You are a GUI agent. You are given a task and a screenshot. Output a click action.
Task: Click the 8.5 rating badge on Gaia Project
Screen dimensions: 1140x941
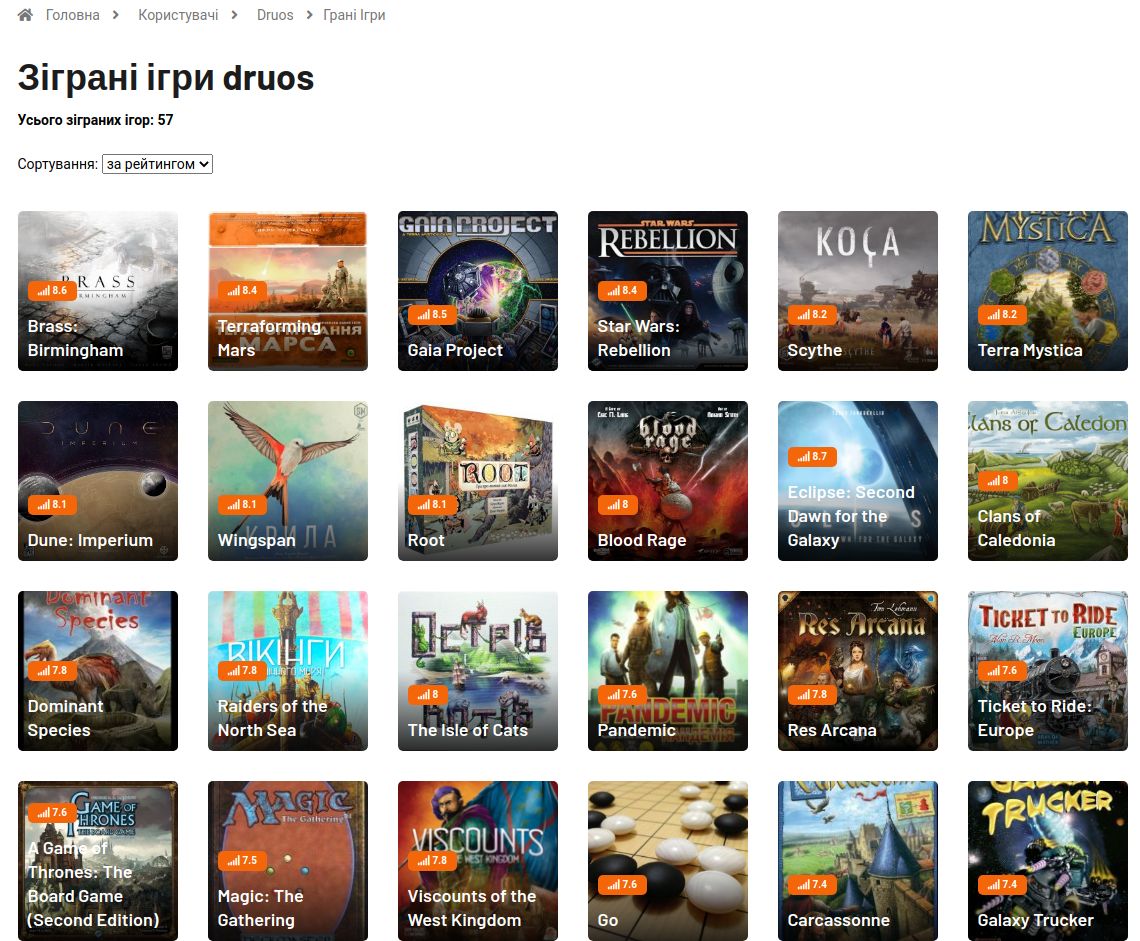[431, 314]
